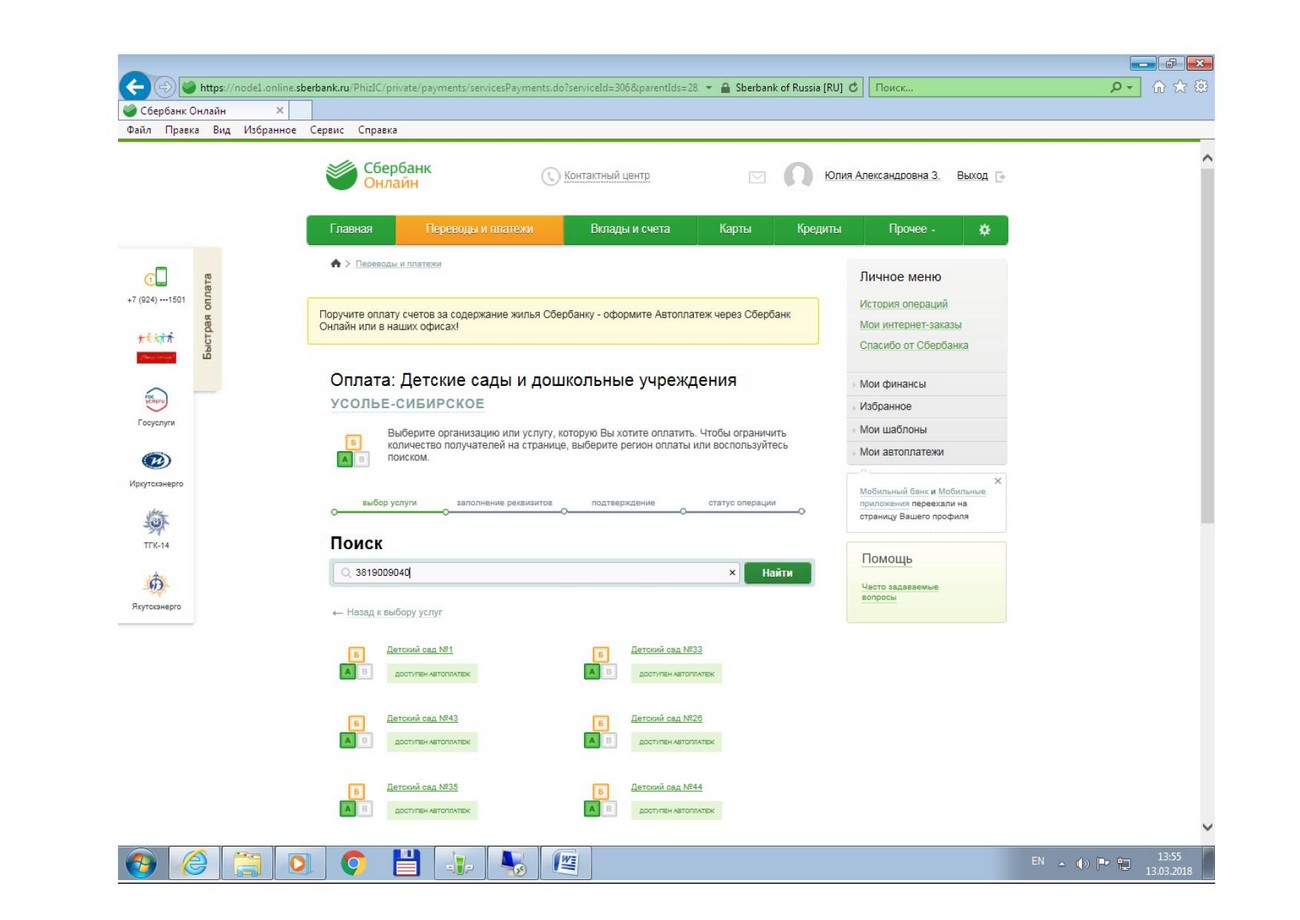Viewport: 1300px width, 920px height.
Task: Click the taskbar volume speaker icon
Action: [1084, 864]
